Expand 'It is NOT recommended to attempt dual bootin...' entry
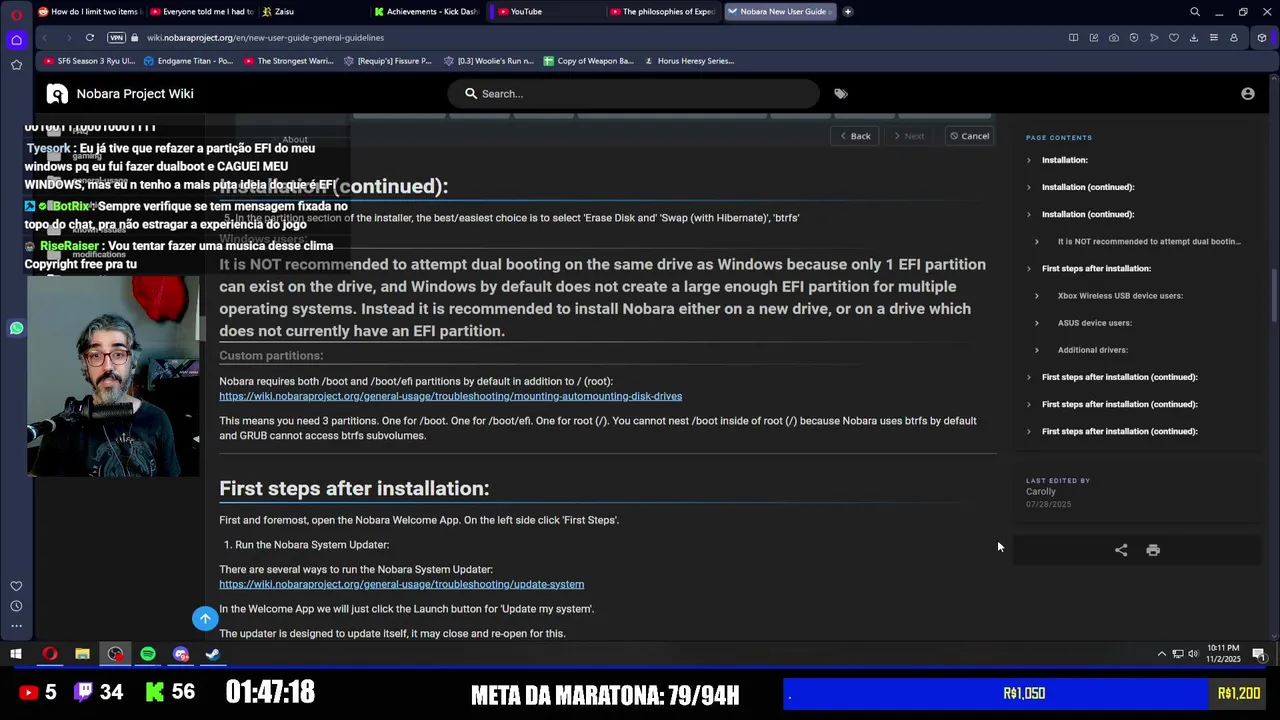1280x720 pixels. (1036, 242)
